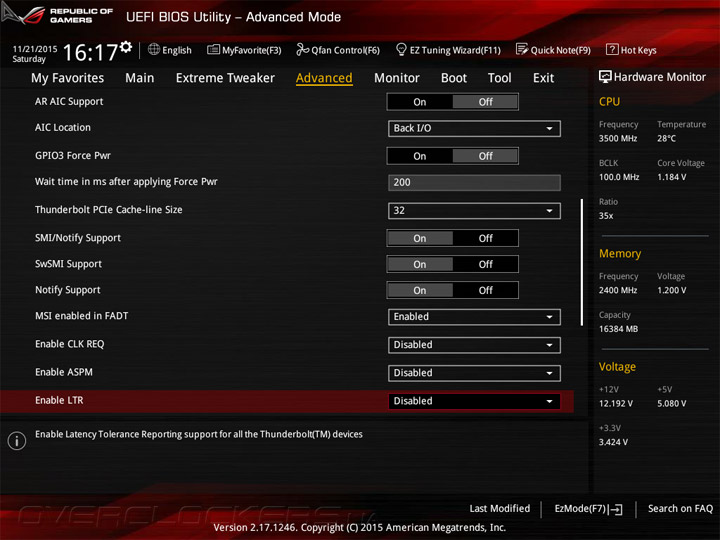Click the MSI enabled in FADT label
The image size is (720, 540).
(x=82, y=316)
